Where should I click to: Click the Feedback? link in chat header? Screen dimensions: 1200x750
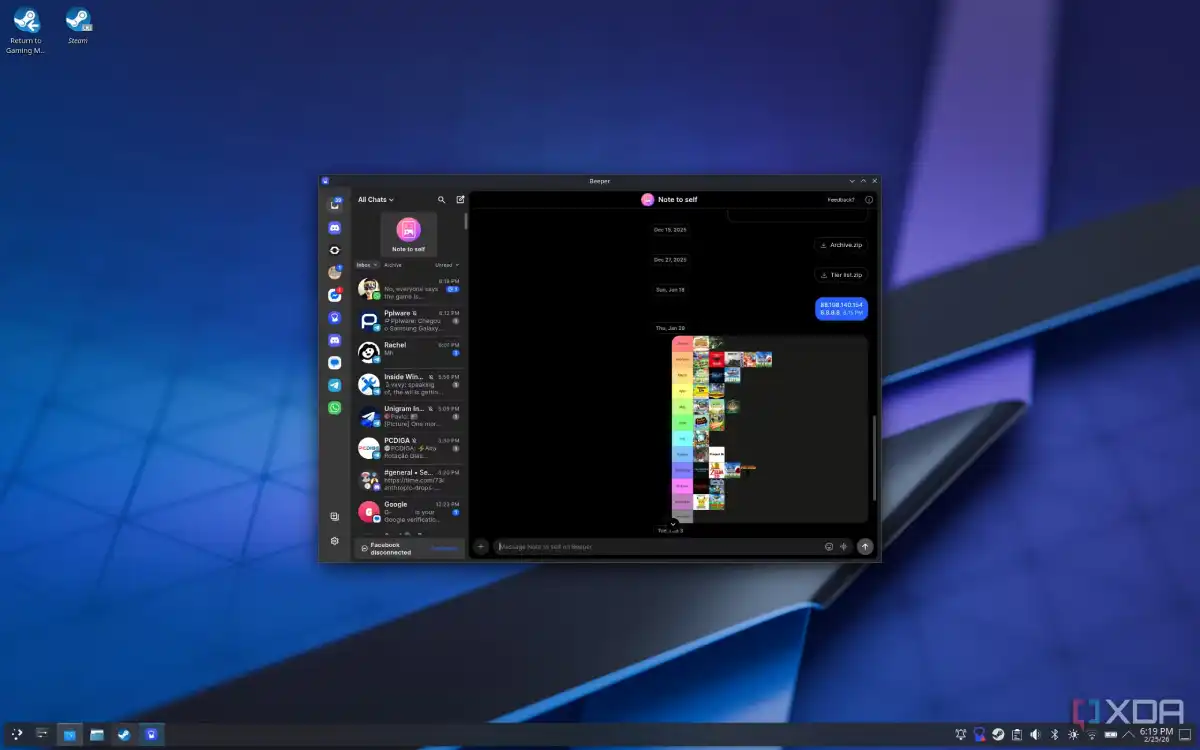point(841,200)
